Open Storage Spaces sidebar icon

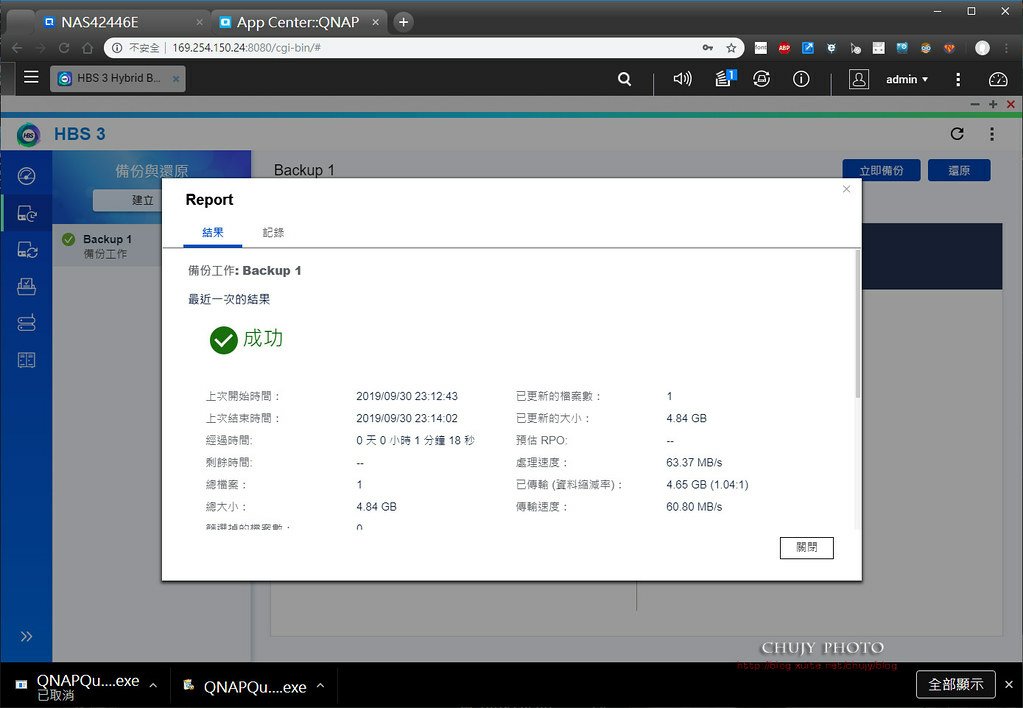pos(26,323)
